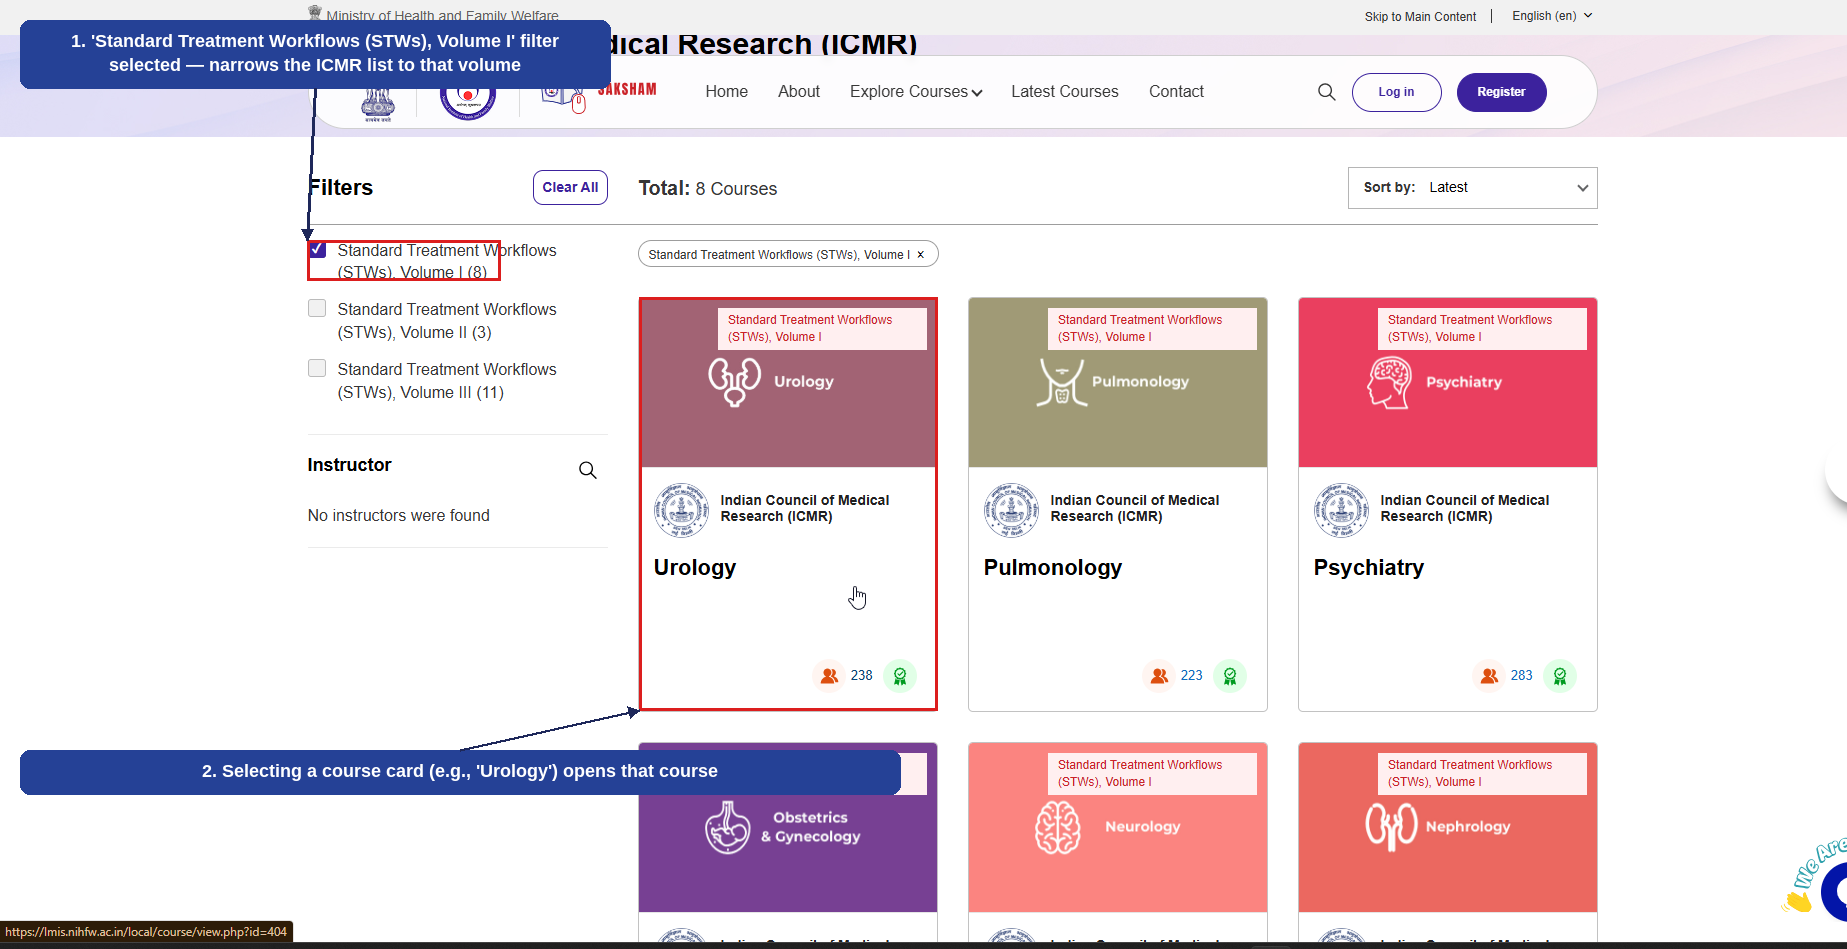Click the 223 enrolled count on Pulmonology card
Viewport: 1847px width, 949px height.
pyautogui.click(x=1191, y=676)
